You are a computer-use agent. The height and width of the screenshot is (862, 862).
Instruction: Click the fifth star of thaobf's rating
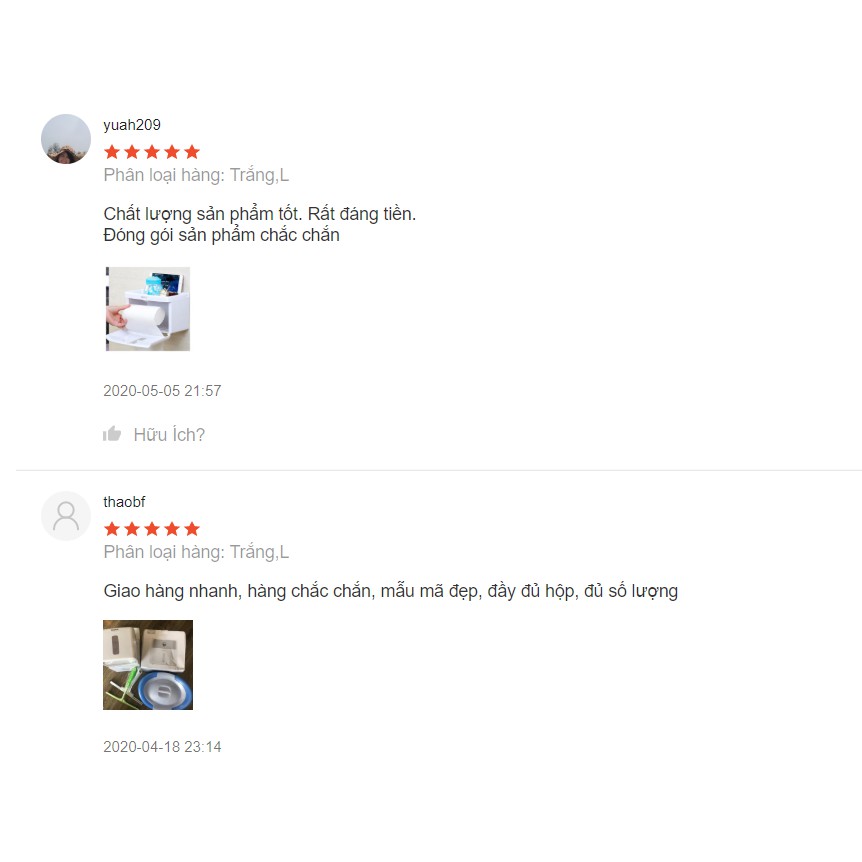pos(192,529)
